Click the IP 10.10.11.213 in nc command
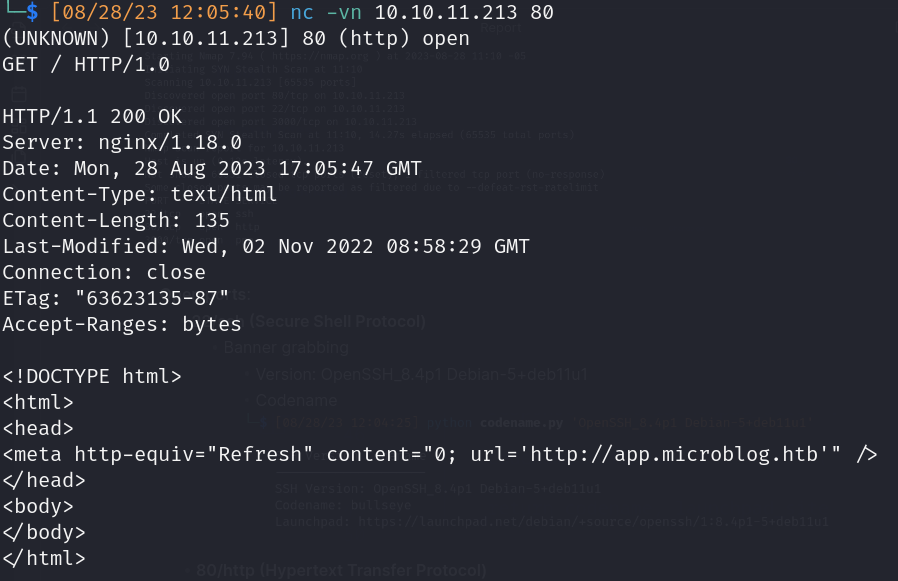The height and width of the screenshot is (581, 898). tap(446, 12)
